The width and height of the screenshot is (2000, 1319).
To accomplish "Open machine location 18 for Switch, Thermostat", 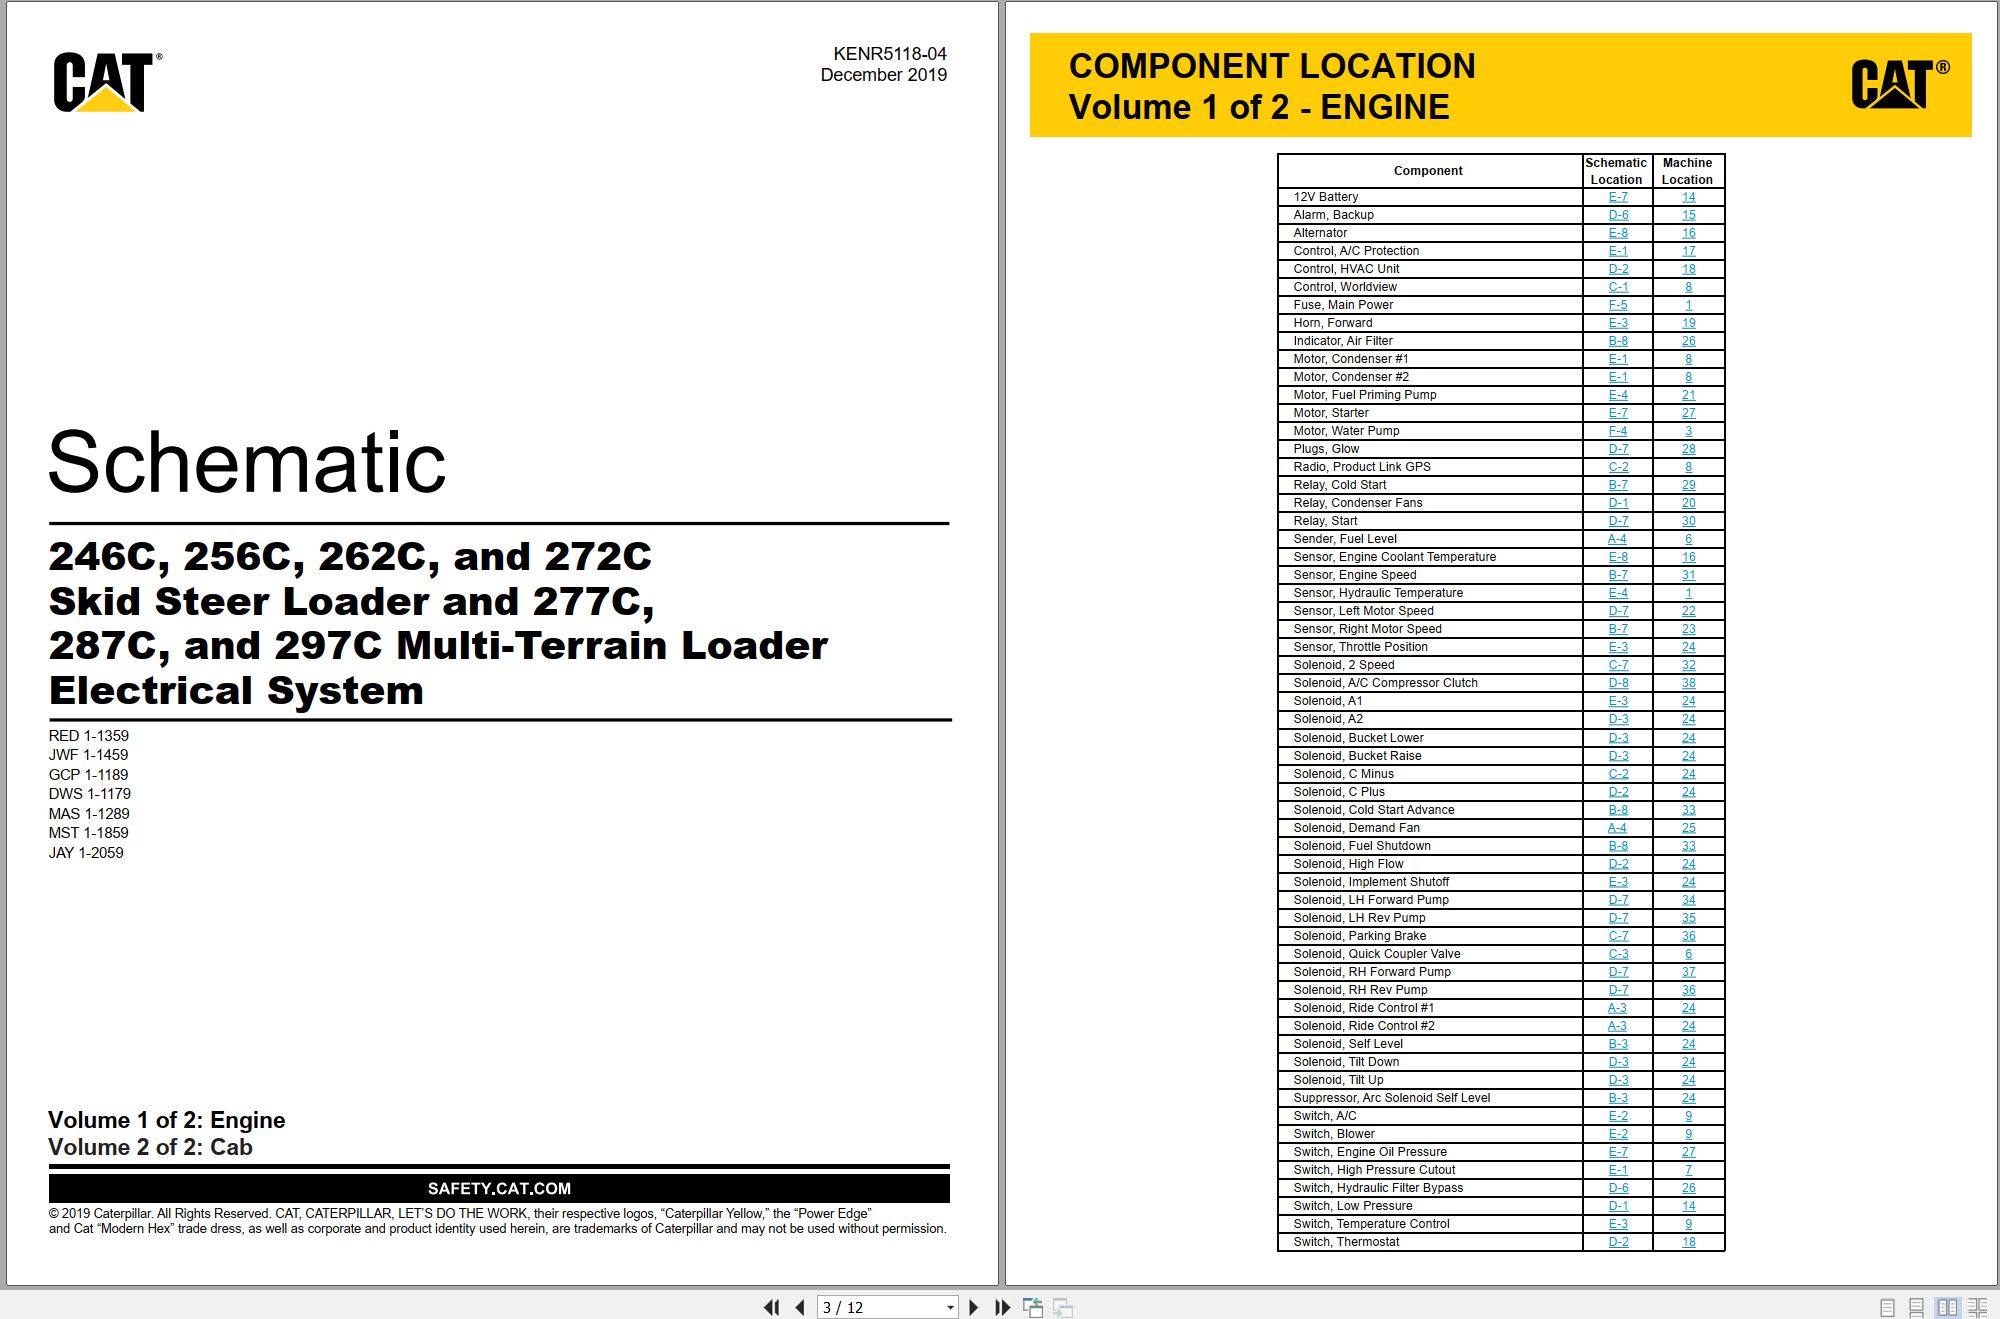I will [x=1688, y=1242].
